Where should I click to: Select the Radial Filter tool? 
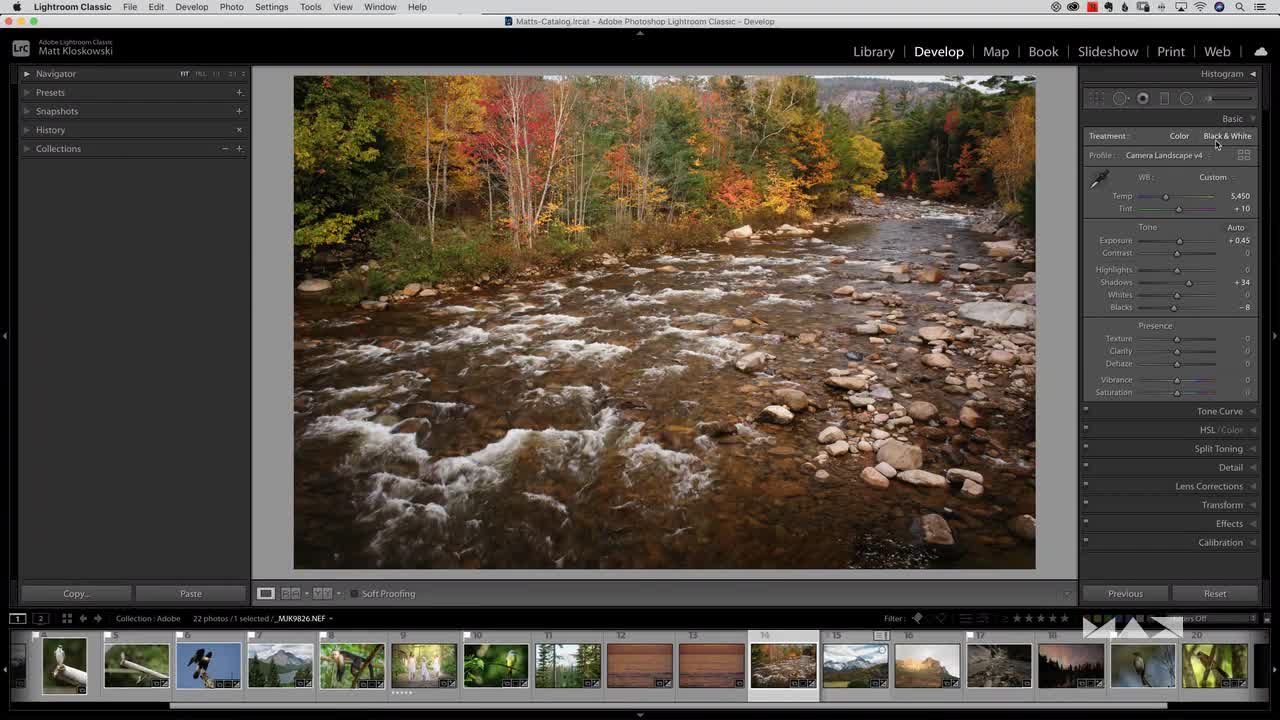(1186, 98)
